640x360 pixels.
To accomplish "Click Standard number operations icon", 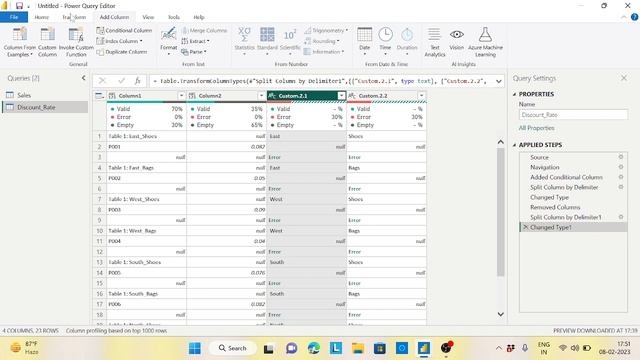I will (x=267, y=35).
